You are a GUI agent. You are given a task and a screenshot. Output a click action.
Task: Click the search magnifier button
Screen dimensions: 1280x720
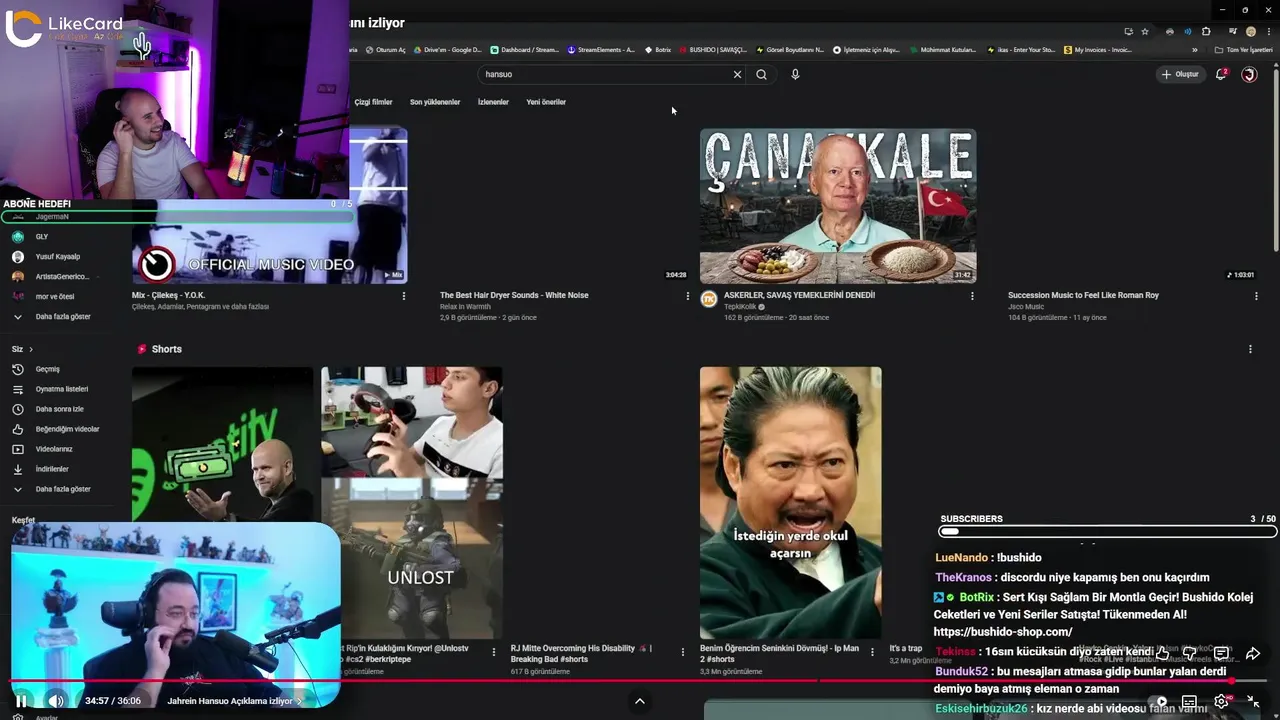(761, 74)
